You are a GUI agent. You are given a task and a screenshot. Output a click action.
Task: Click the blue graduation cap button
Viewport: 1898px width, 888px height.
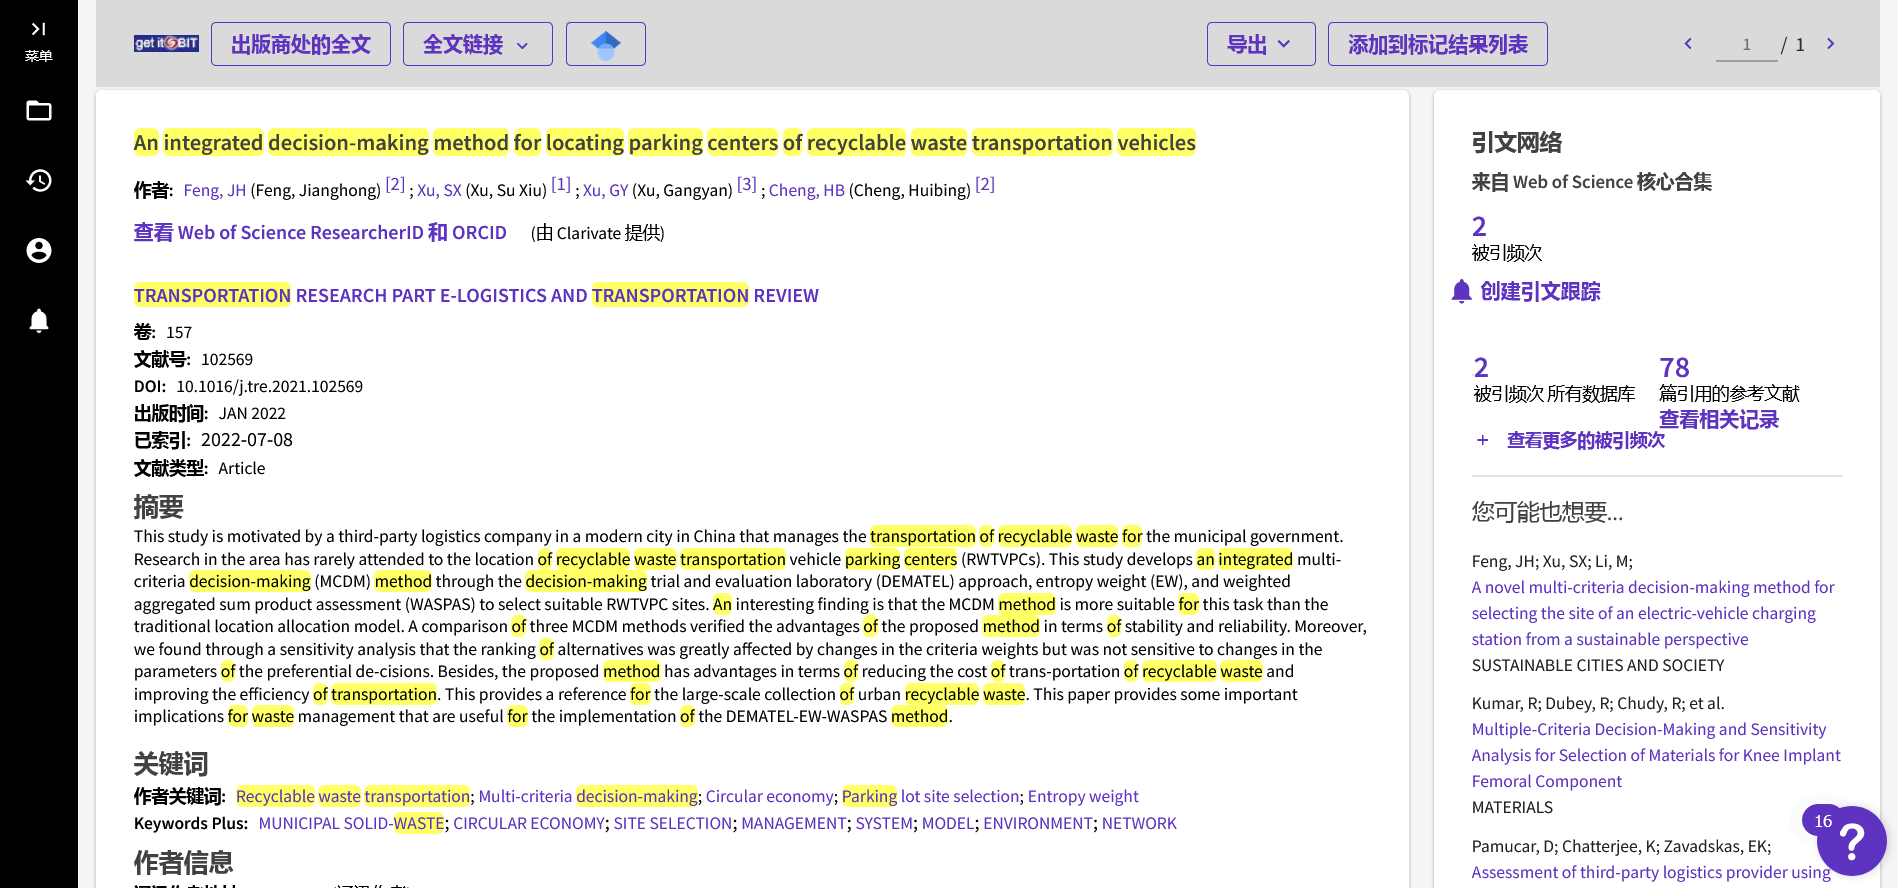tap(605, 44)
